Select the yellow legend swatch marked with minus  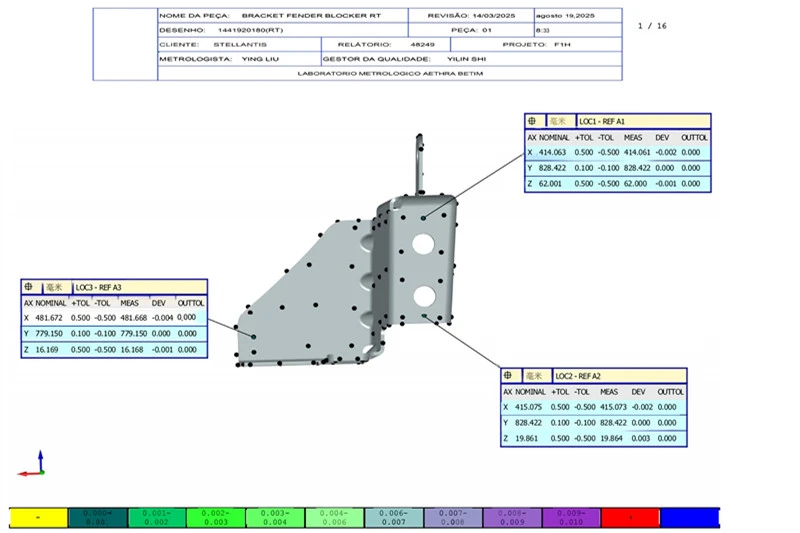pyautogui.click(x=38, y=518)
